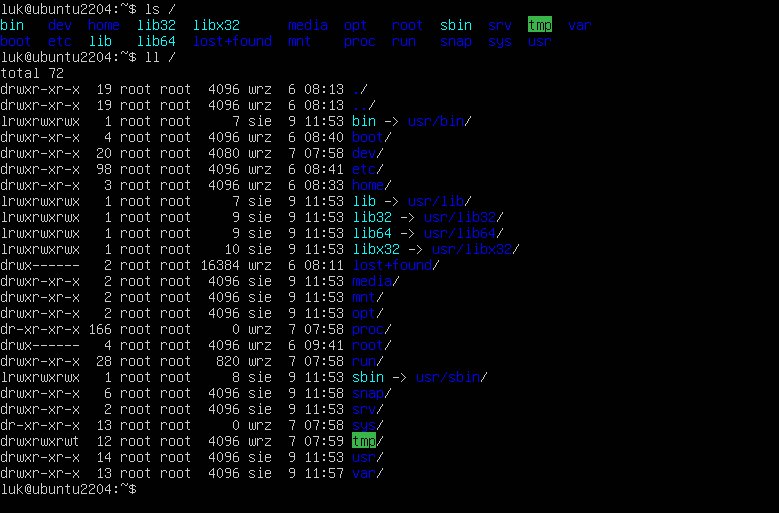Click the boot/ directory in long listing
The width and height of the screenshot is (779, 513).
pyautogui.click(x=372, y=137)
